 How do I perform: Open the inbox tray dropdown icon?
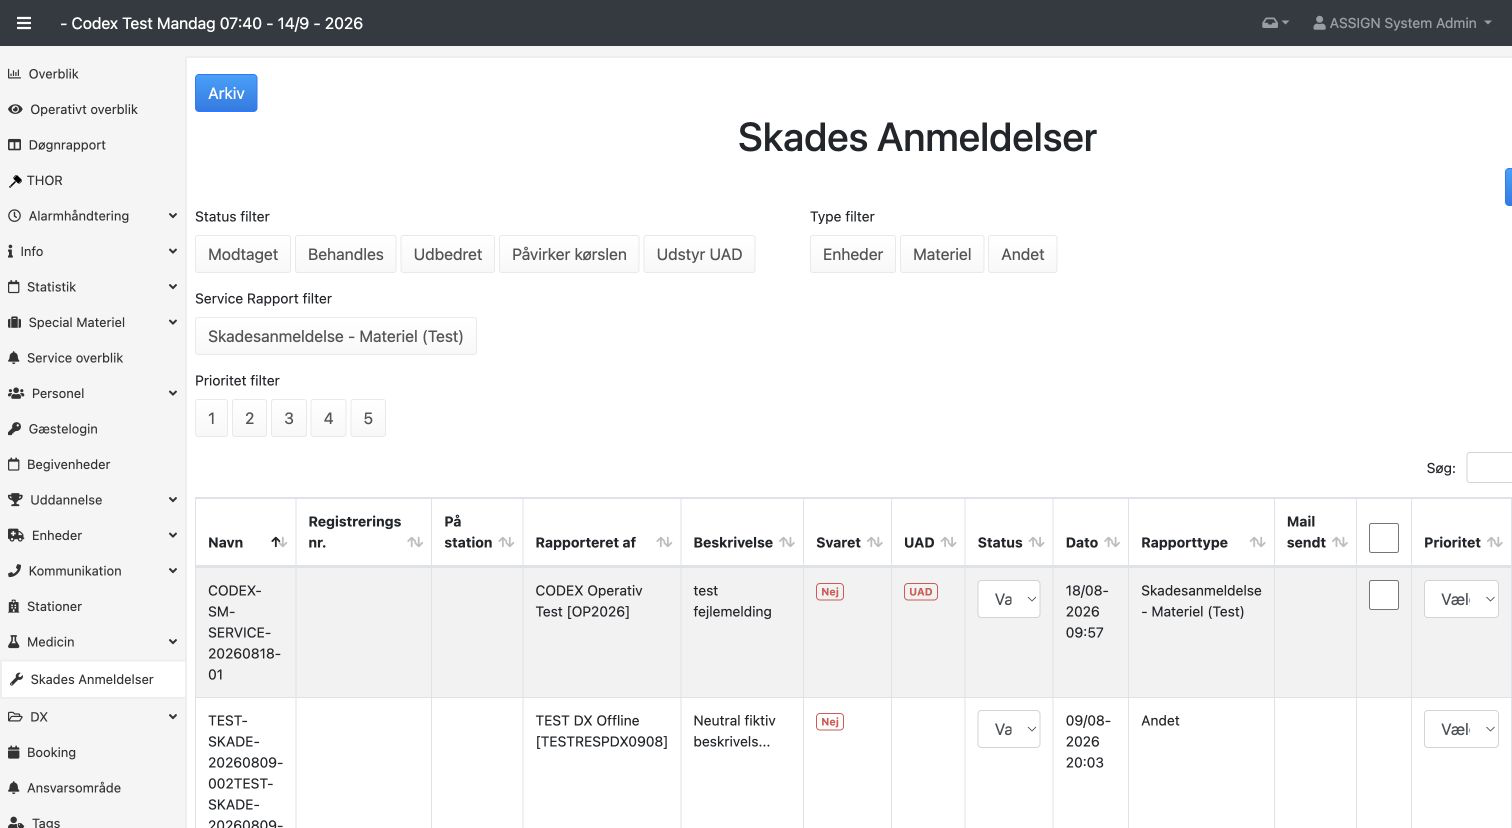point(1275,23)
